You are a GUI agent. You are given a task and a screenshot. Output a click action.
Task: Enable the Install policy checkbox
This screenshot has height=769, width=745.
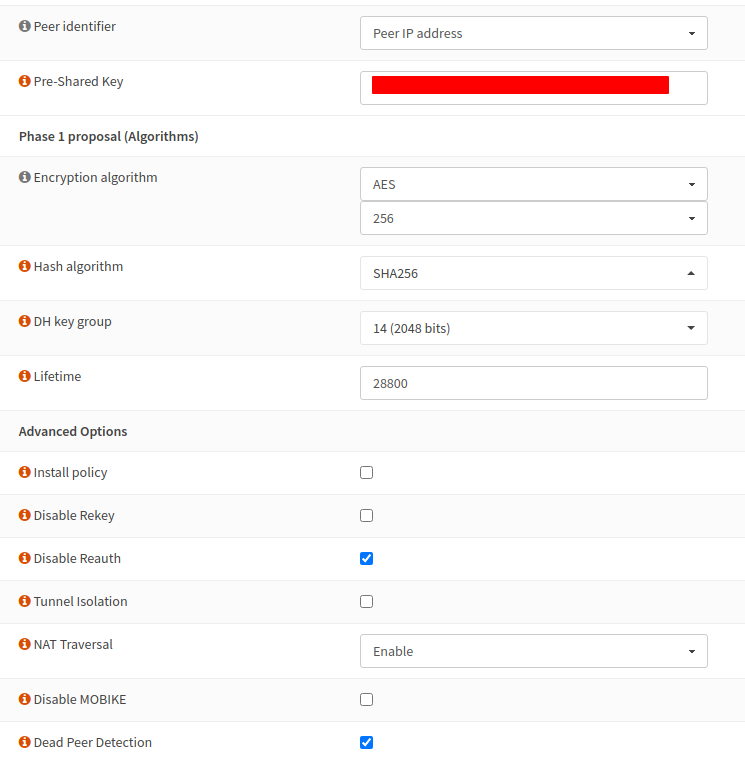(x=366, y=472)
